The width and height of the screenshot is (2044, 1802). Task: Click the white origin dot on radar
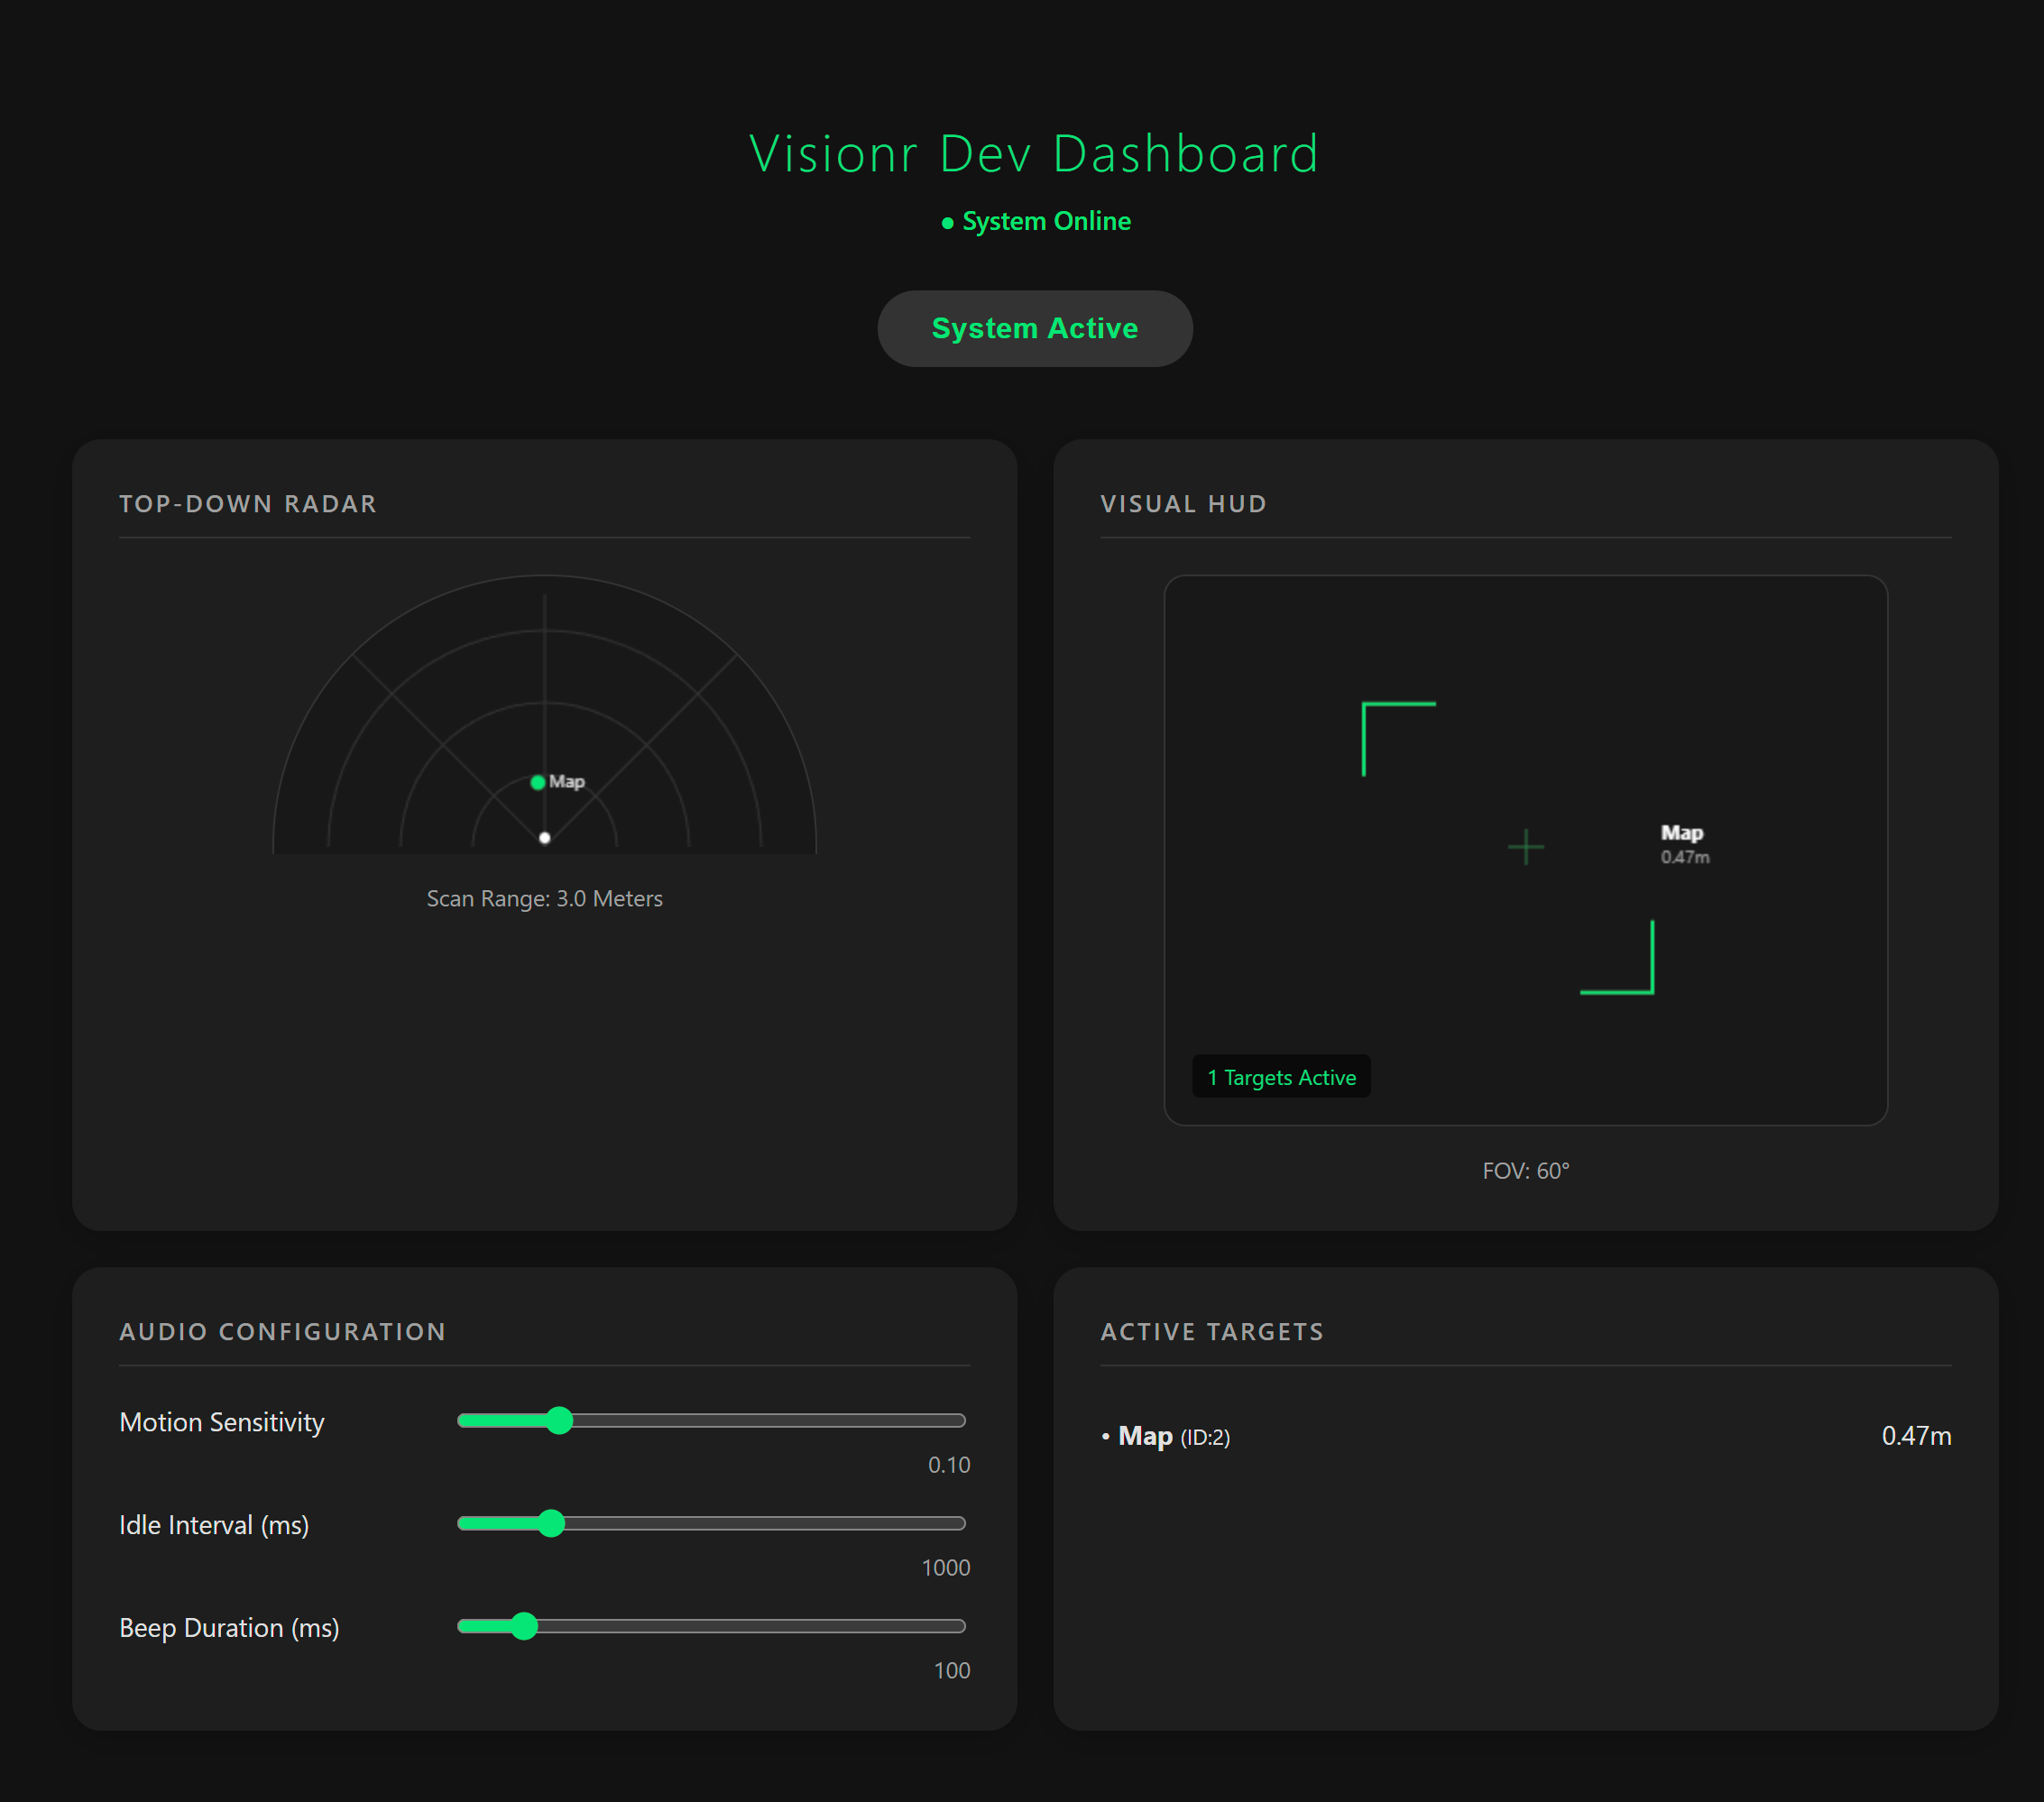(545, 838)
